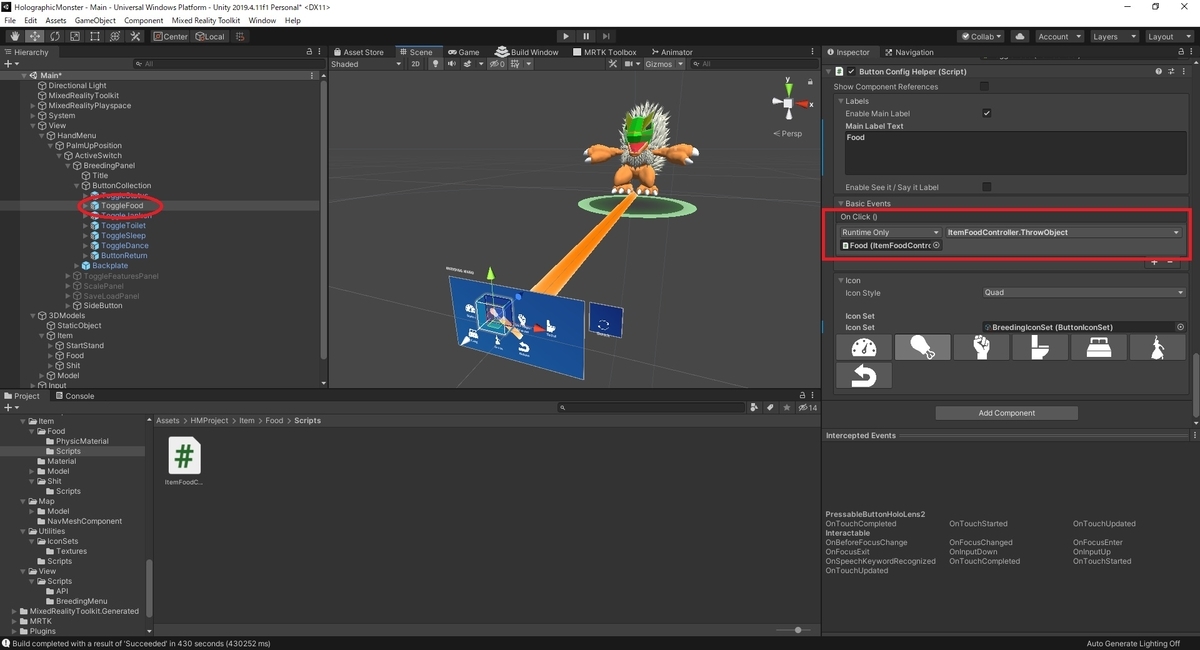Open the Icon Style Quad dropdown
The image size is (1200, 650).
click(1084, 293)
